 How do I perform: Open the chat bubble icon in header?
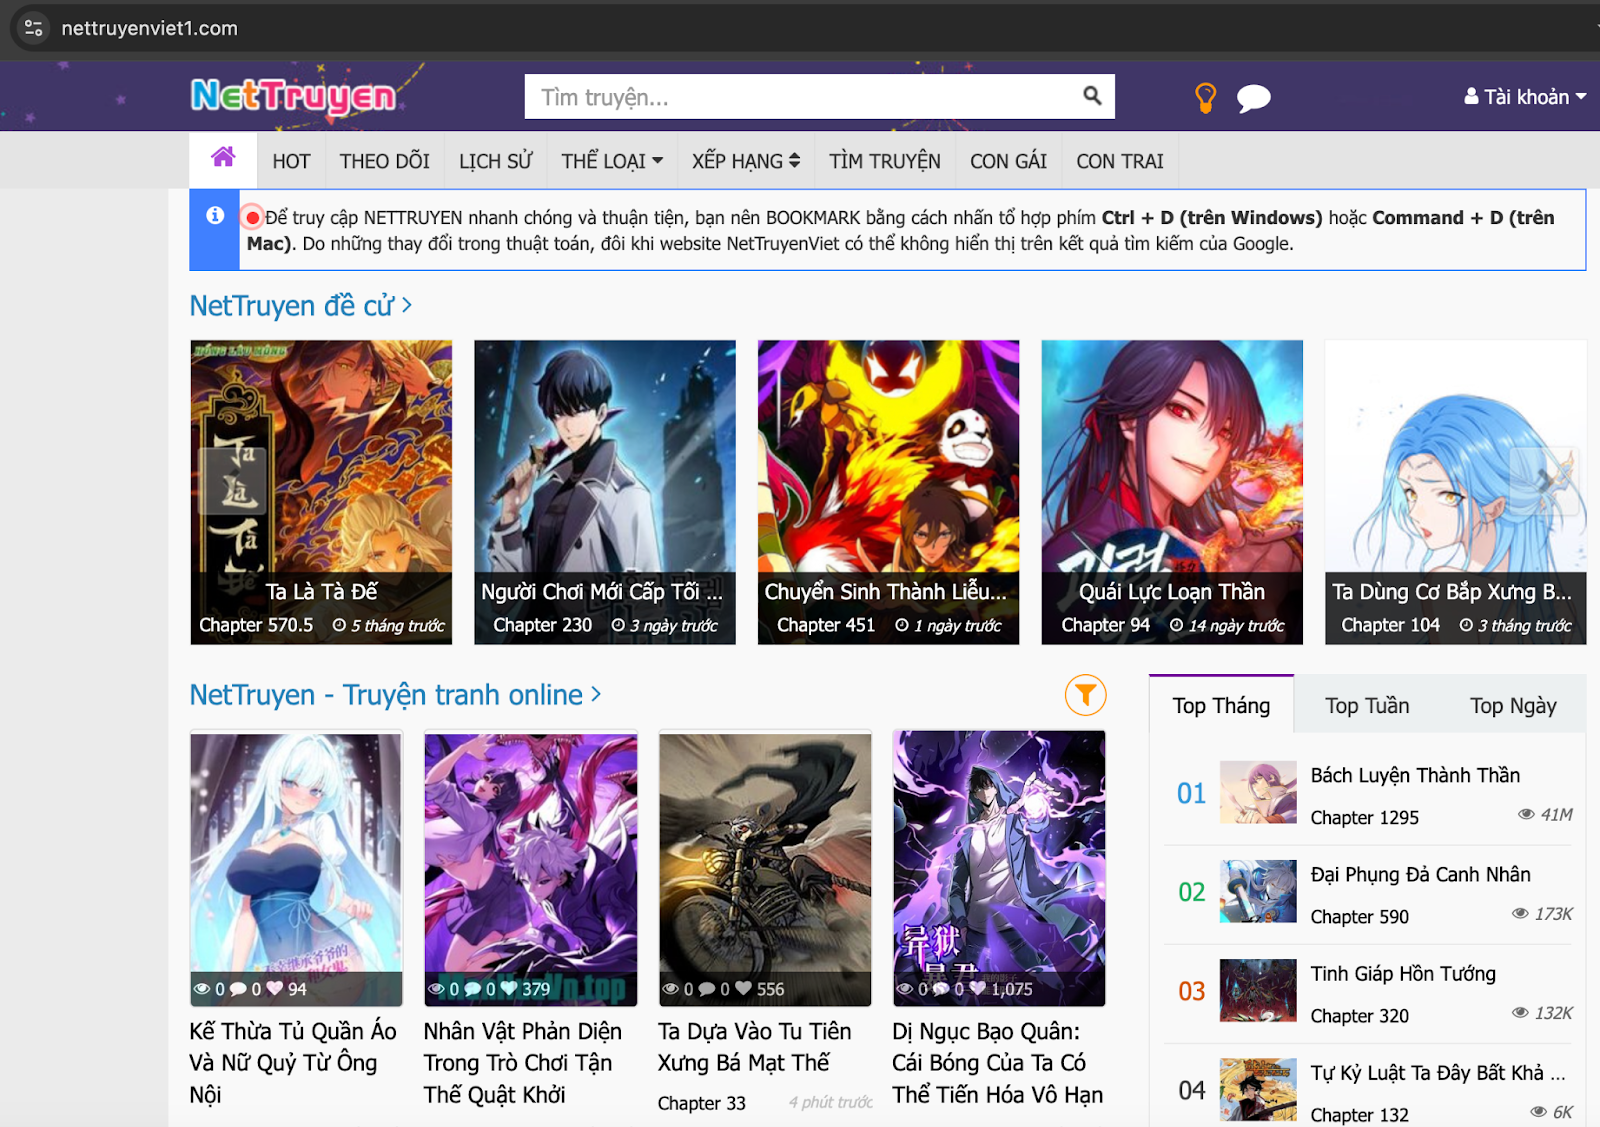tap(1253, 98)
